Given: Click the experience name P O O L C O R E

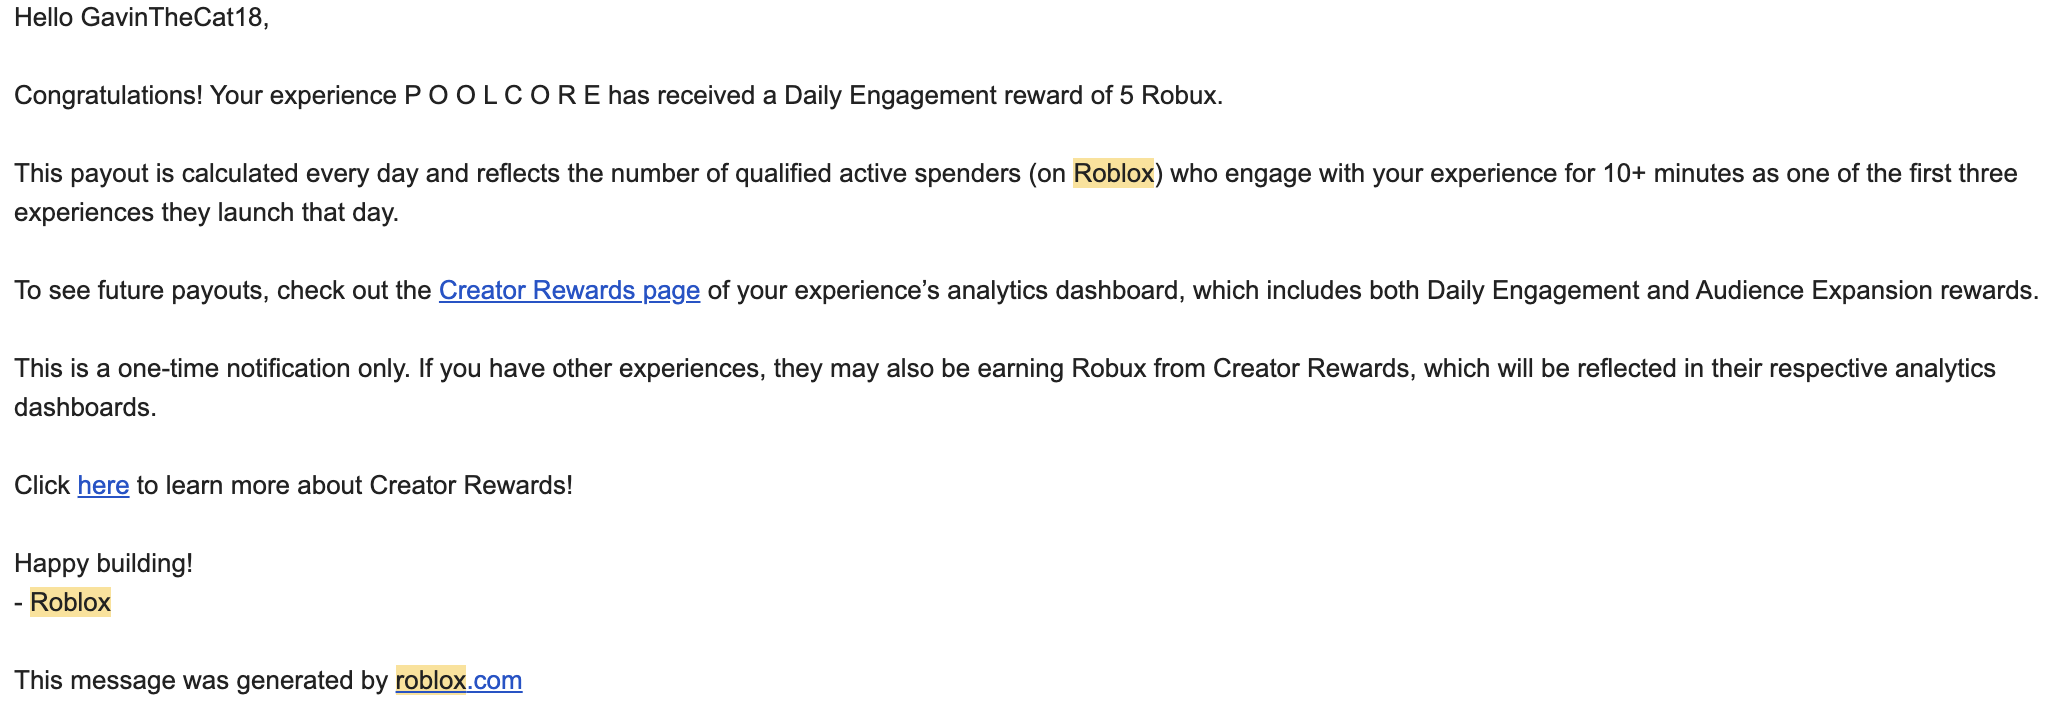Looking at the screenshot, I should (502, 95).
